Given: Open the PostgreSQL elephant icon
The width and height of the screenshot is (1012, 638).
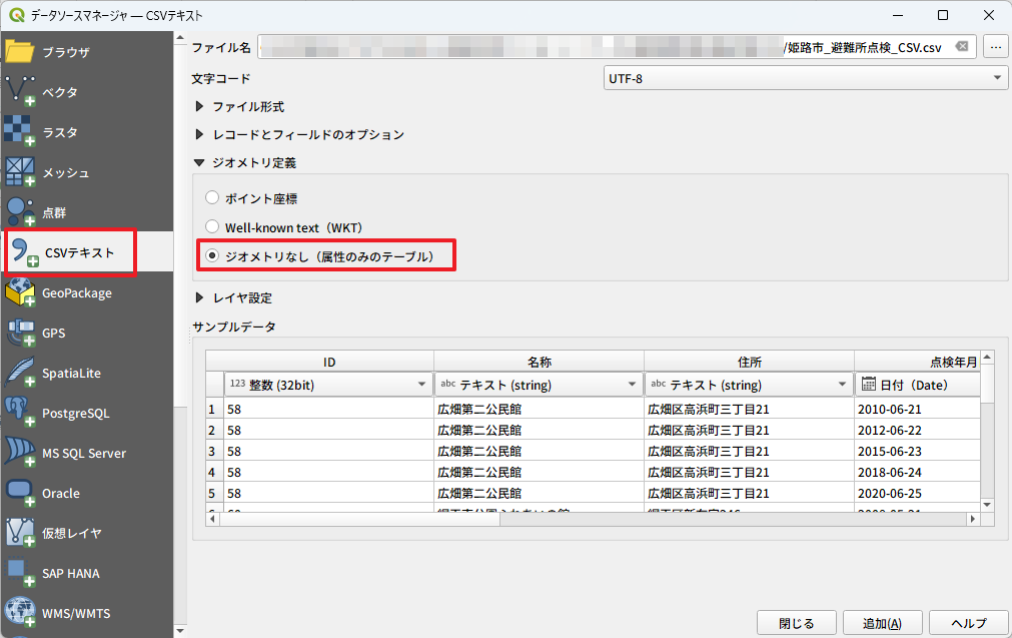Looking at the screenshot, I should click(x=20, y=413).
